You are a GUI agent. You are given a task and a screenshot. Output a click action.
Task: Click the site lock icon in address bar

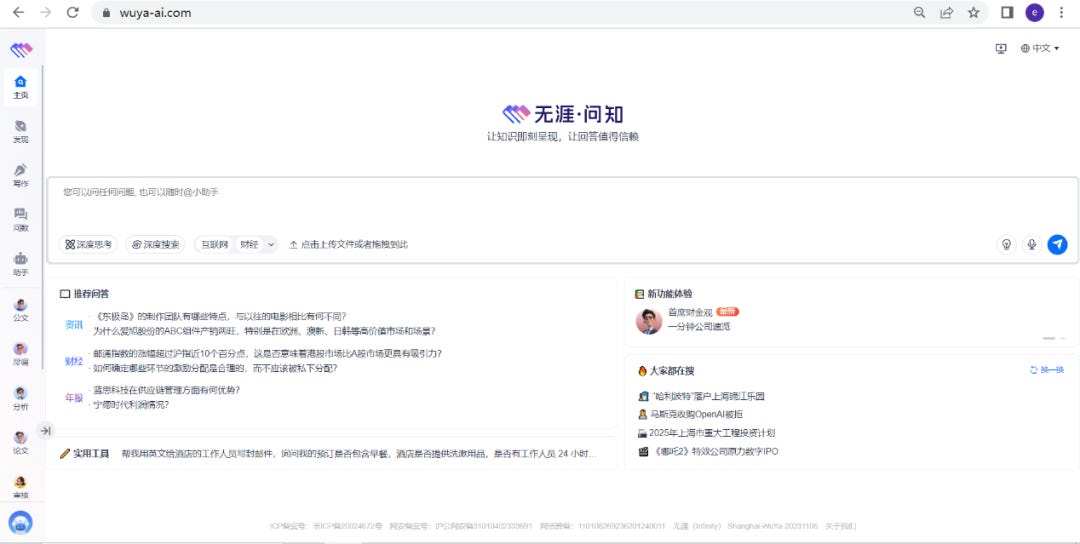point(105,12)
